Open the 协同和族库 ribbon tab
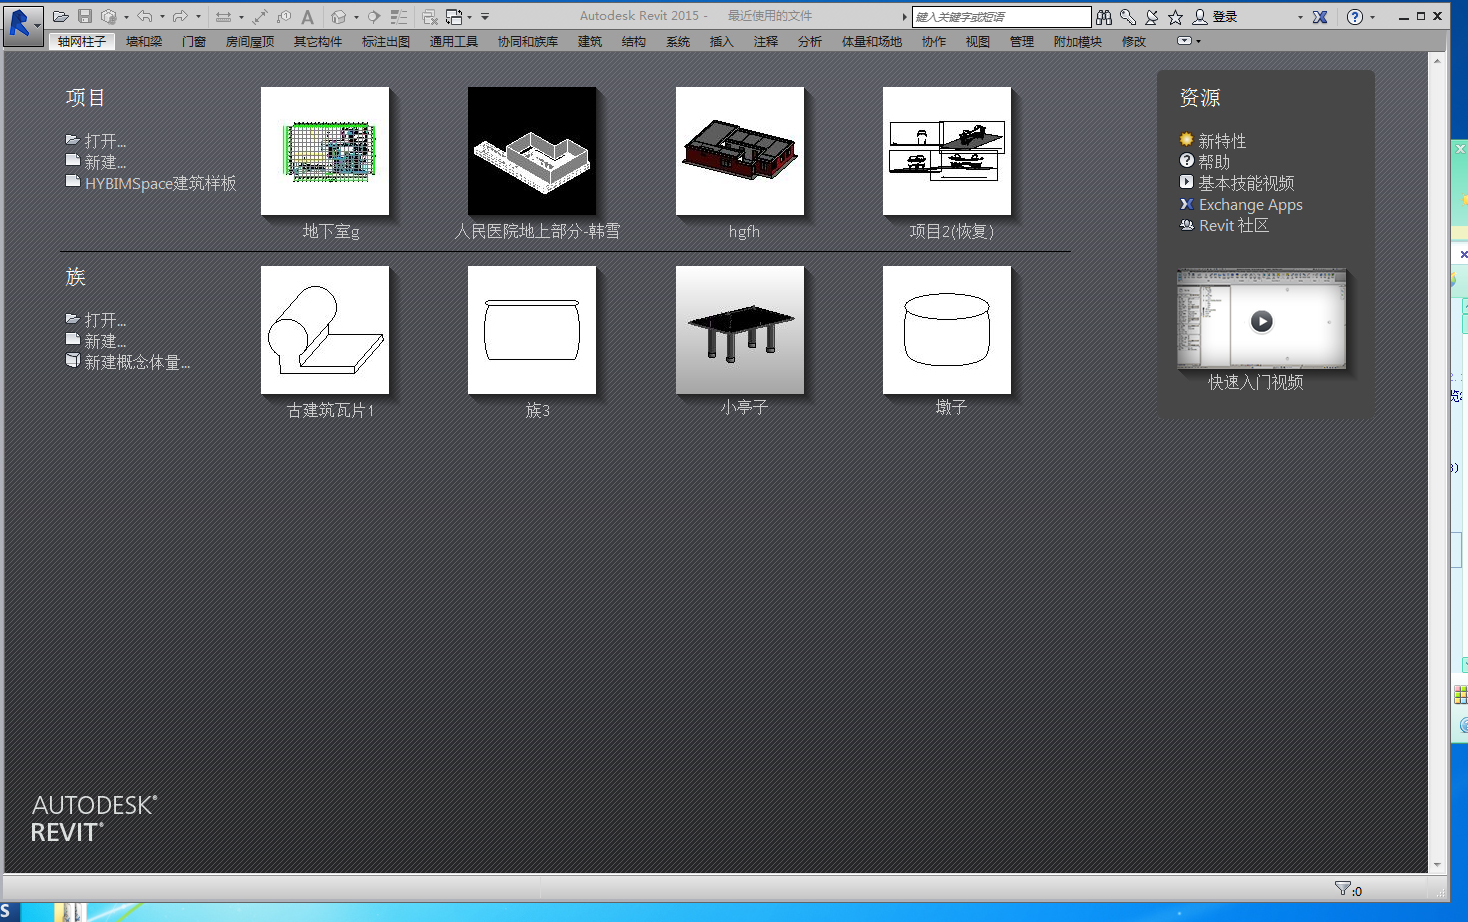This screenshot has height=922, width=1468. tap(528, 41)
